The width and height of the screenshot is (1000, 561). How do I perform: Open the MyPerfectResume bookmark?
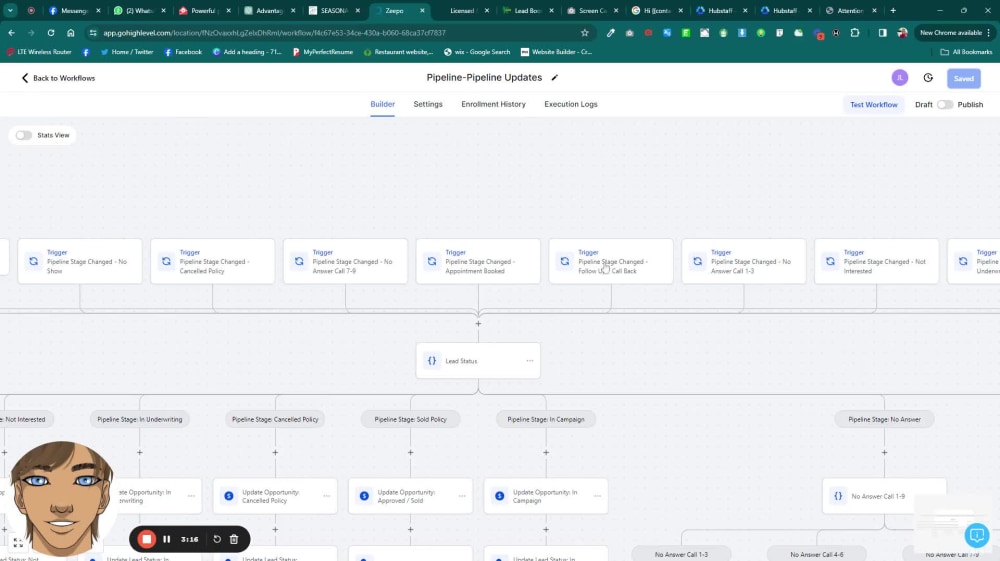coord(322,52)
